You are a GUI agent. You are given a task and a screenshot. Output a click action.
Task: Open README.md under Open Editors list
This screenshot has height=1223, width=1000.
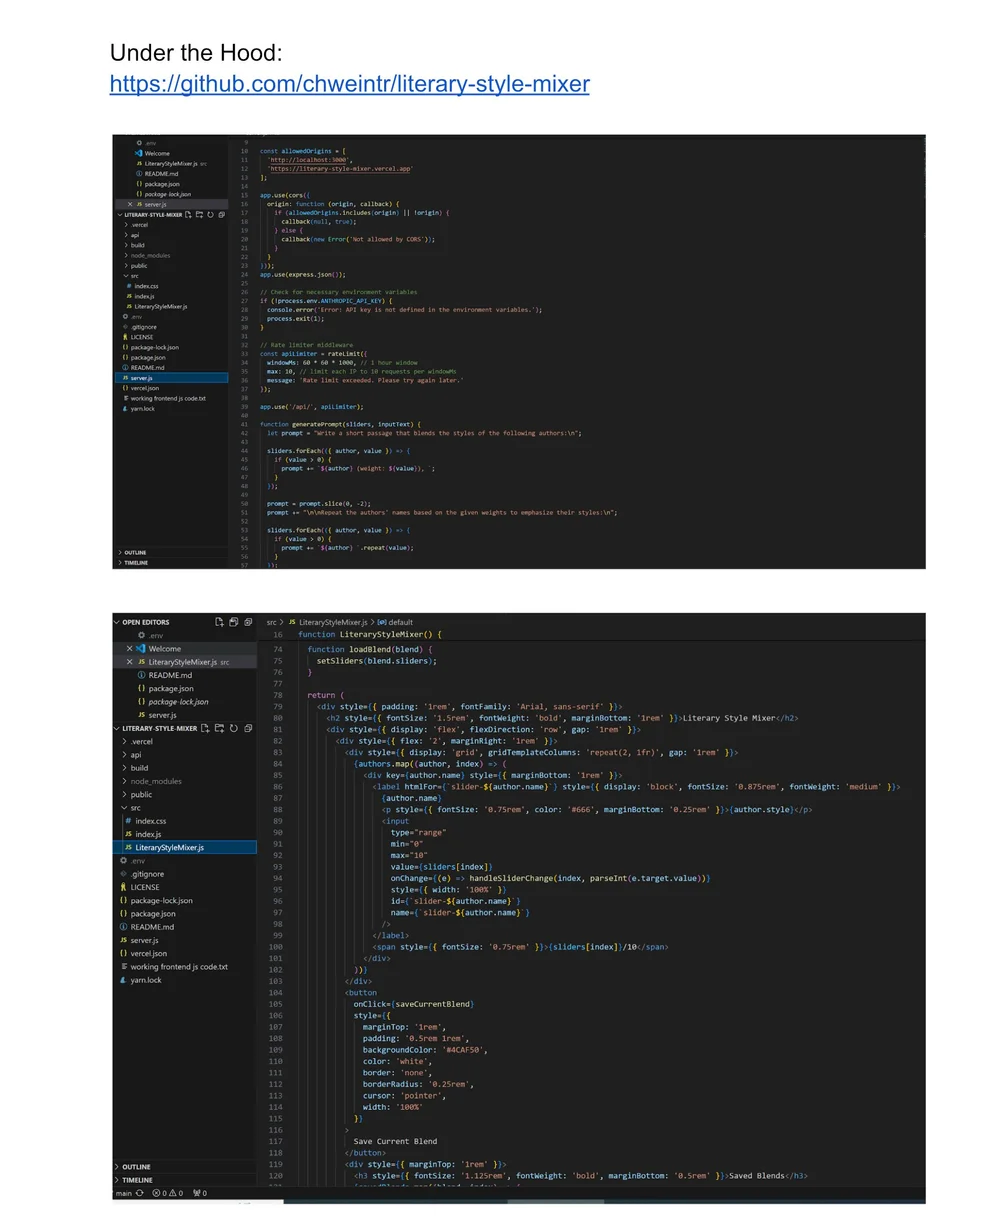(x=170, y=675)
